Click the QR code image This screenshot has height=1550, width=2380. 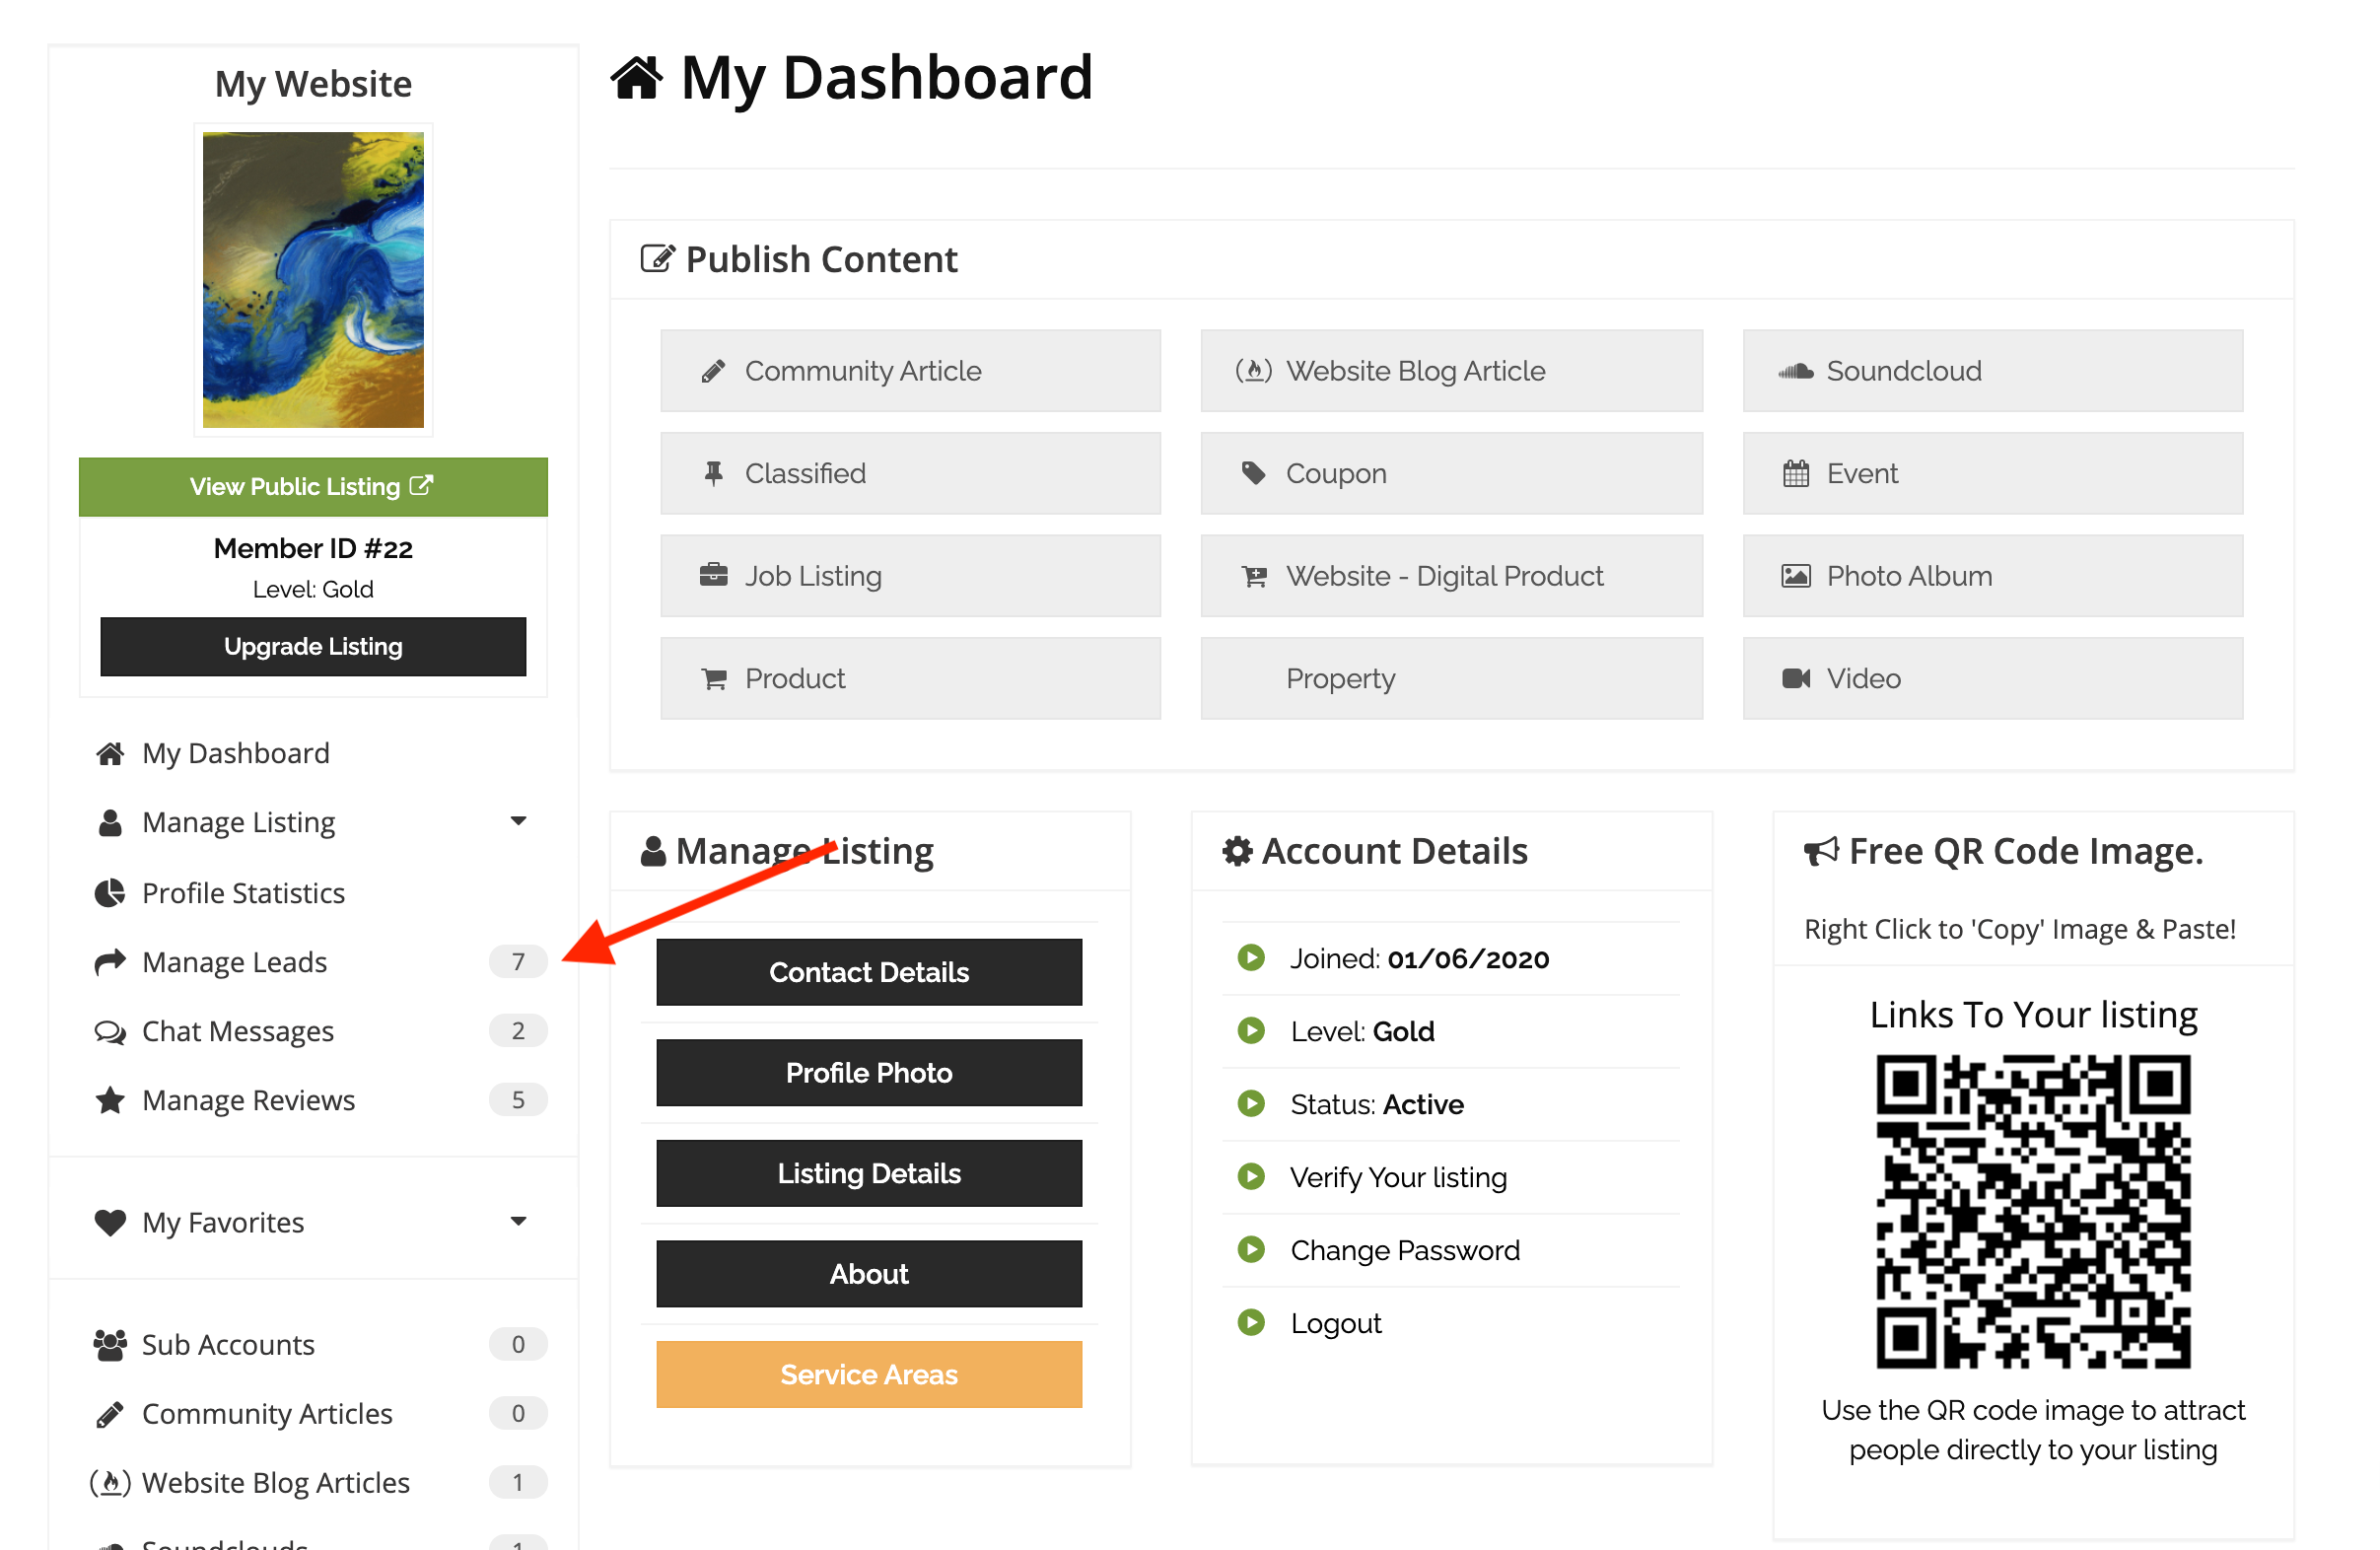point(2034,1213)
